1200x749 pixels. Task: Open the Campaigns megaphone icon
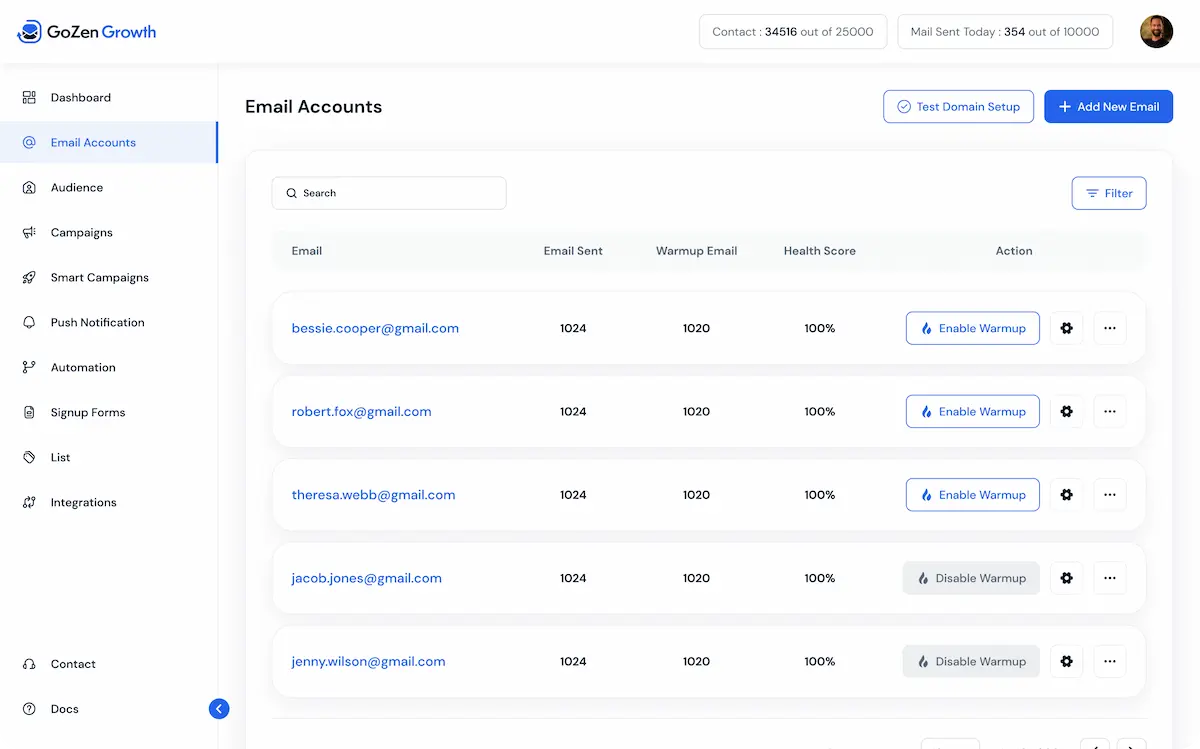(x=28, y=232)
